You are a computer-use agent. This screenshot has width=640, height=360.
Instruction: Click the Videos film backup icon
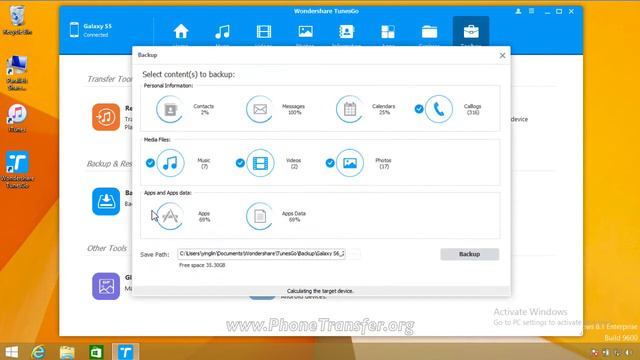click(260, 163)
